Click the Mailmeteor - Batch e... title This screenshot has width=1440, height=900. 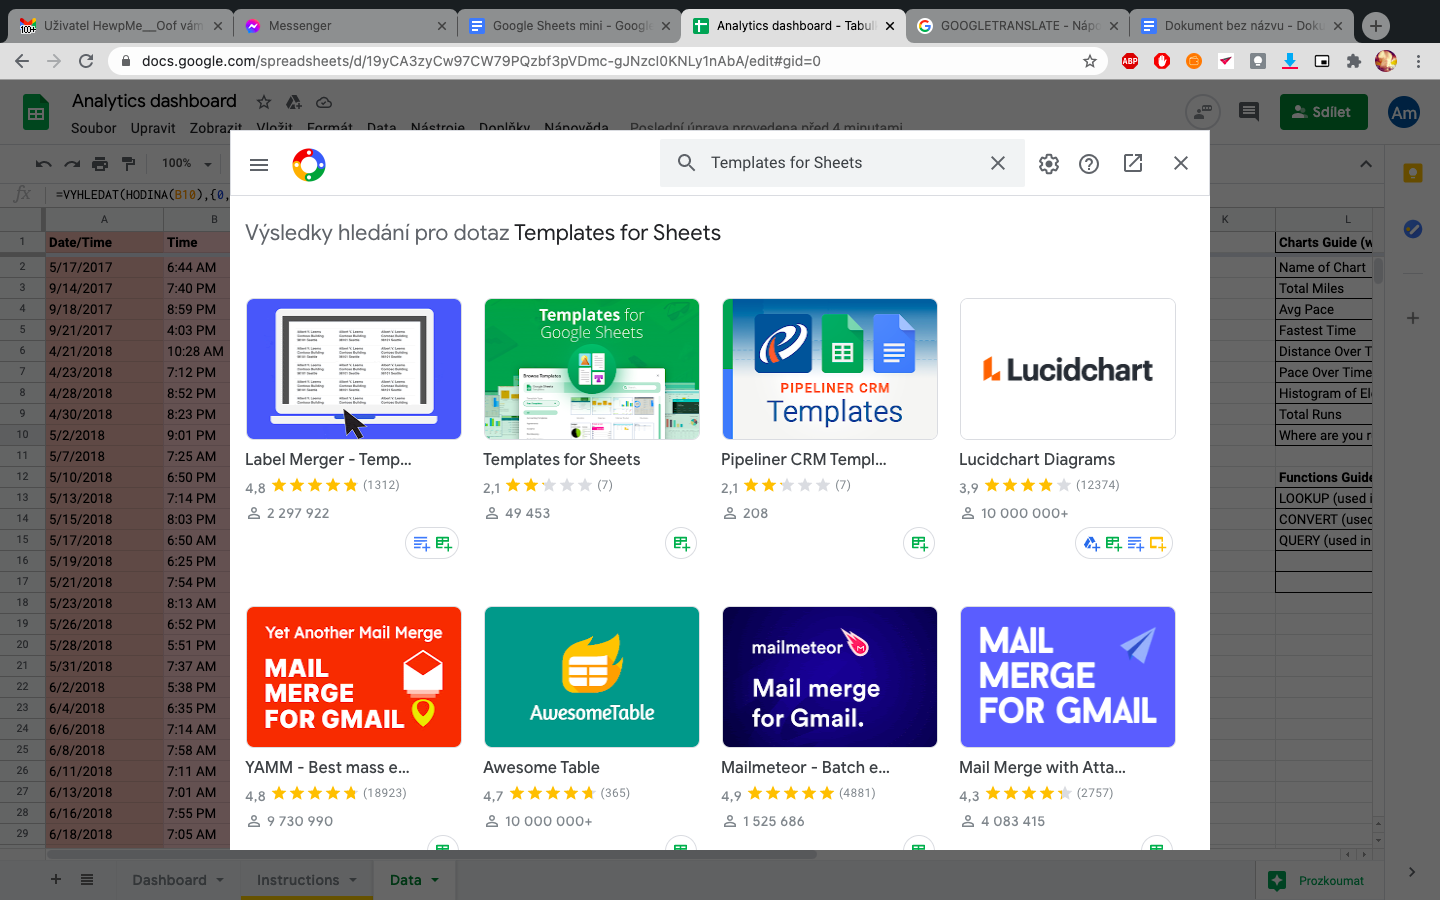tap(806, 767)
